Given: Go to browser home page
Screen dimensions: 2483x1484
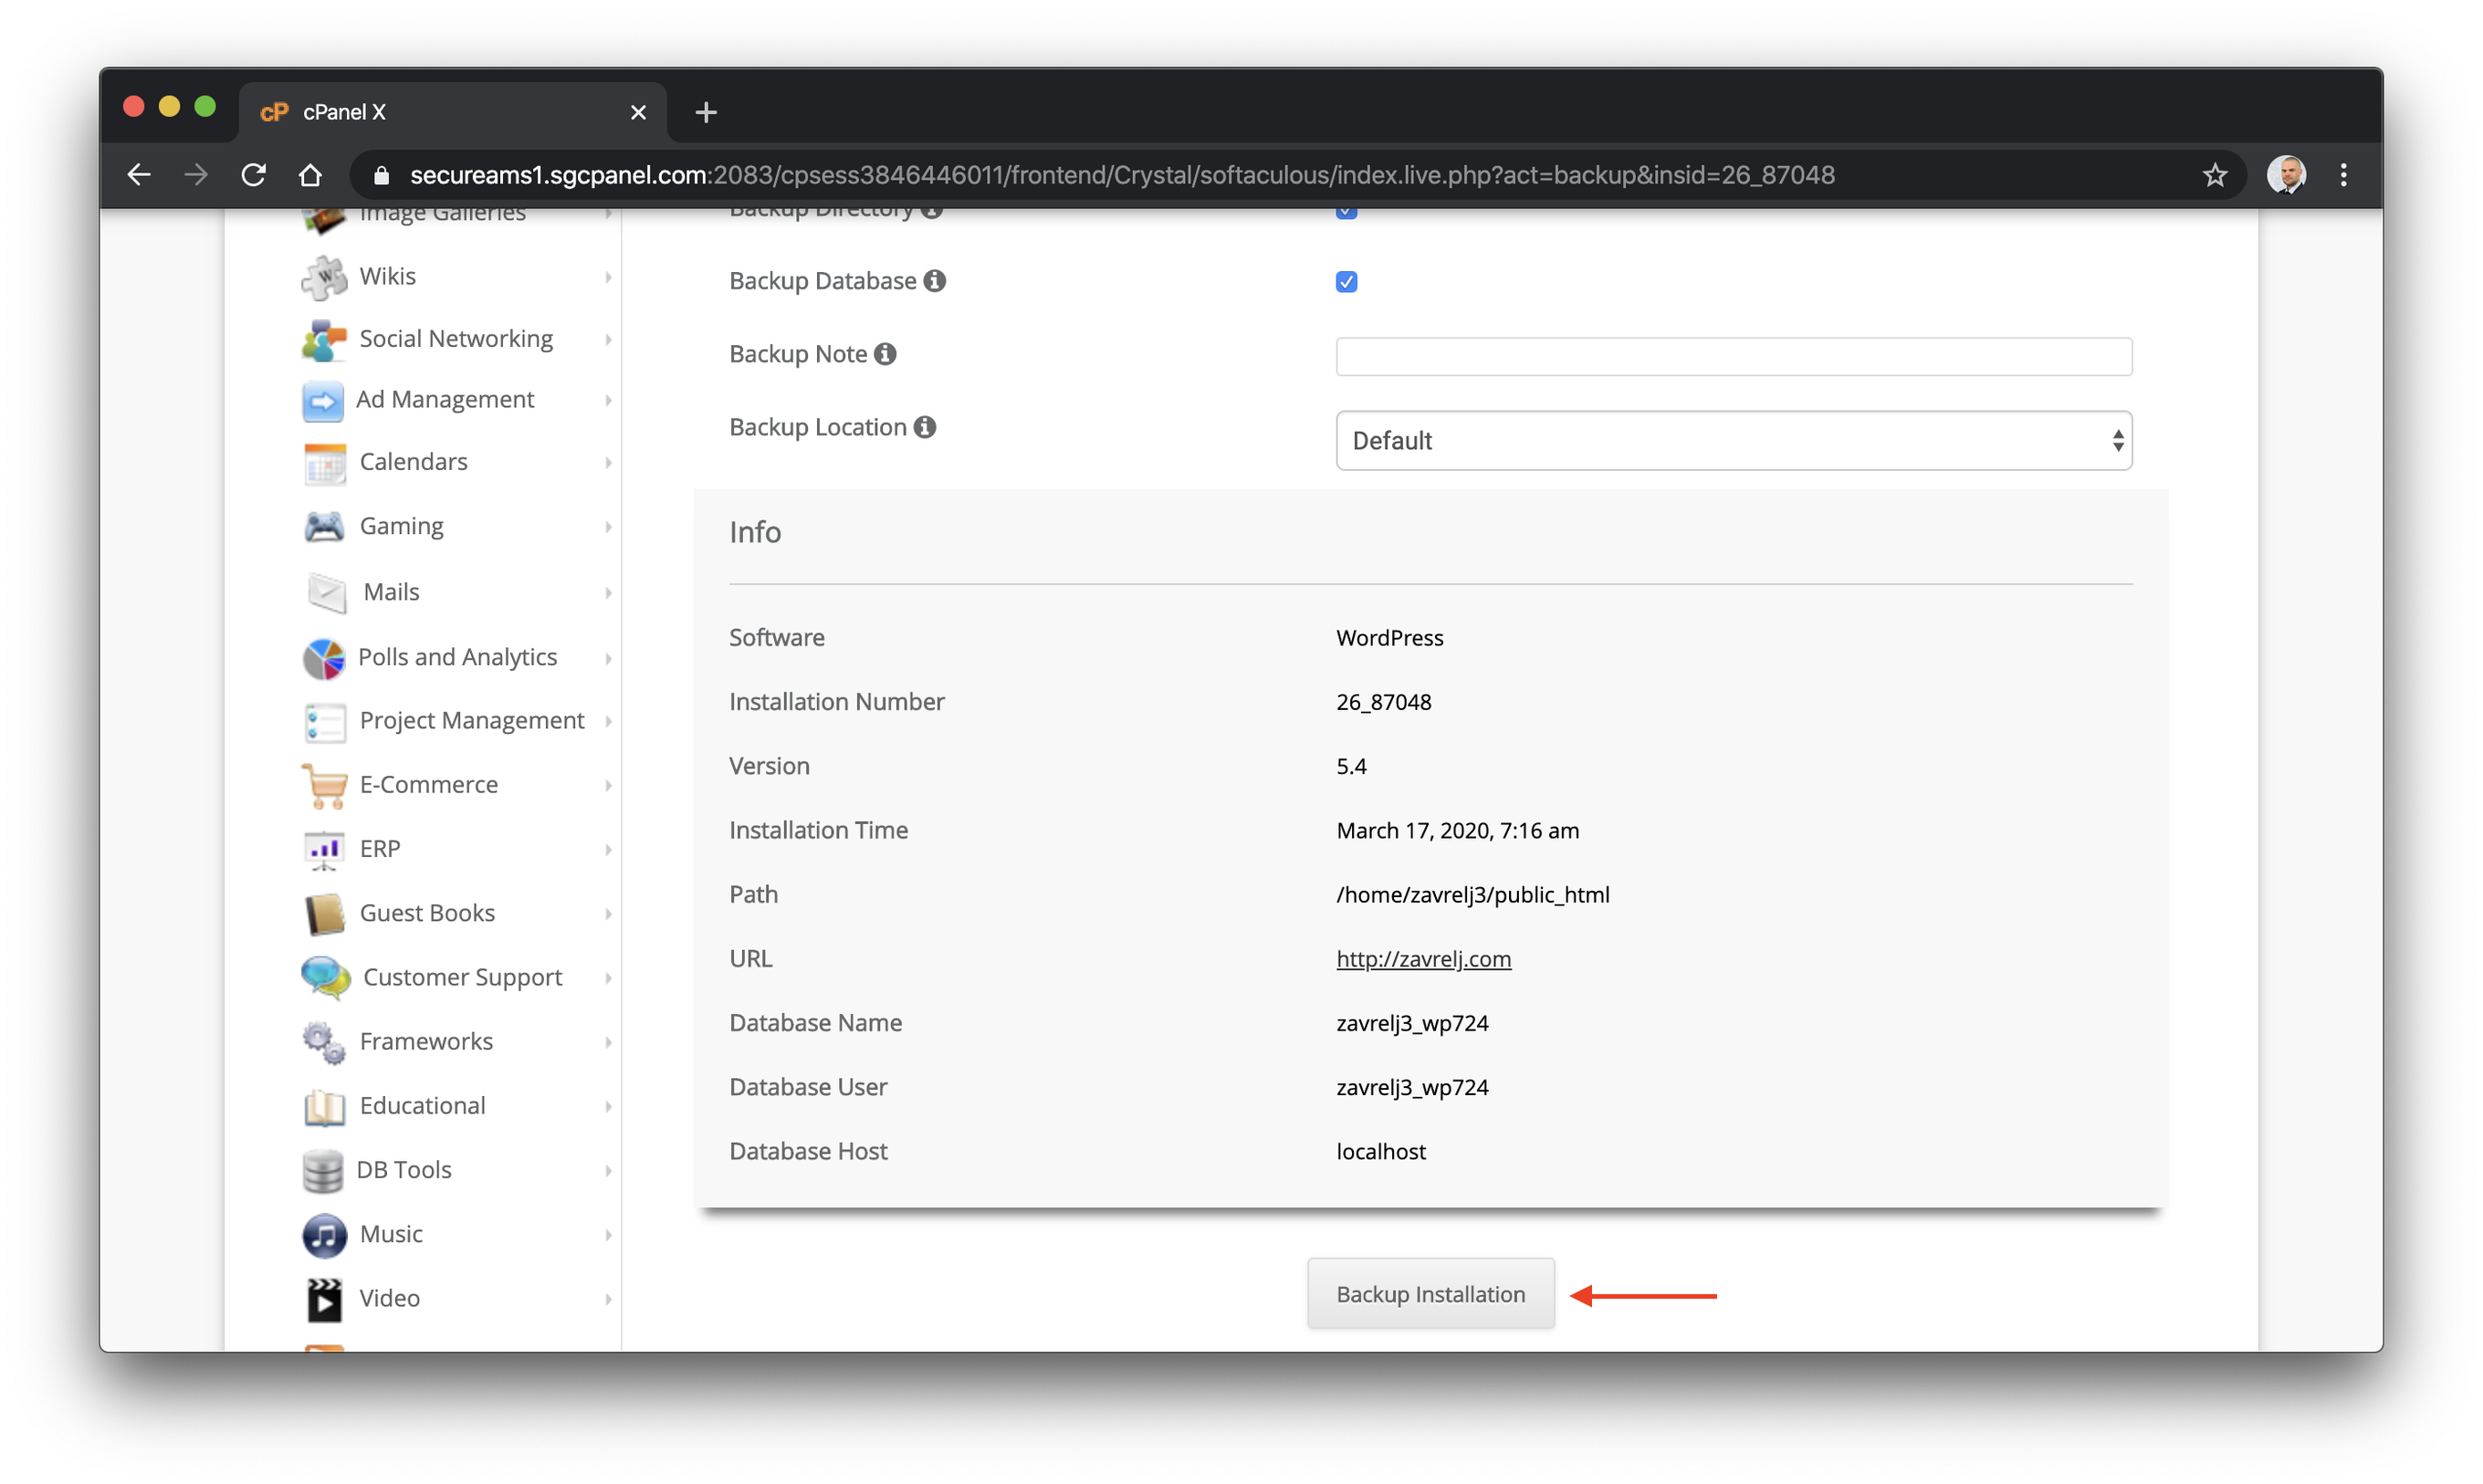Looking at the screenshot, I should (310, 175).
